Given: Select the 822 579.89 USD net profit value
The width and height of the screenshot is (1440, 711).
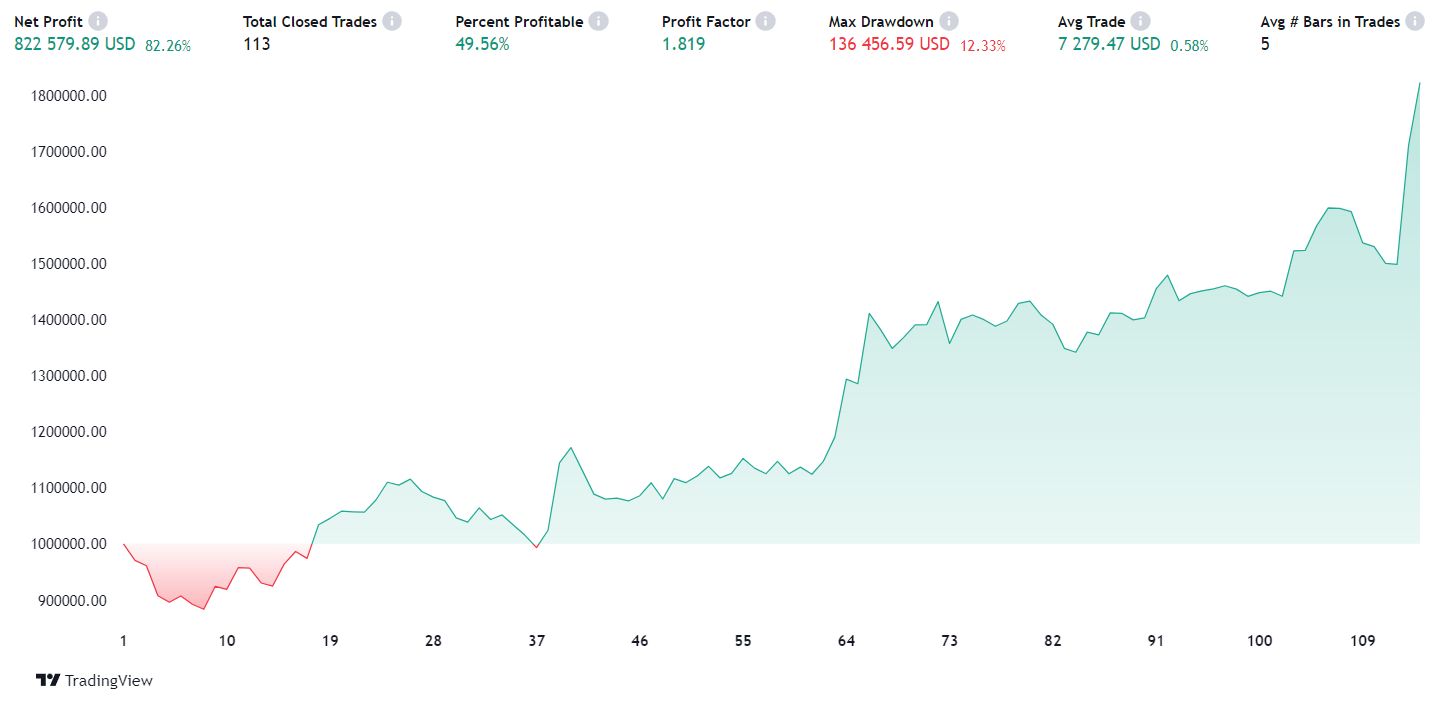Looking at the screenshot, I should click(x=74, y=44).
